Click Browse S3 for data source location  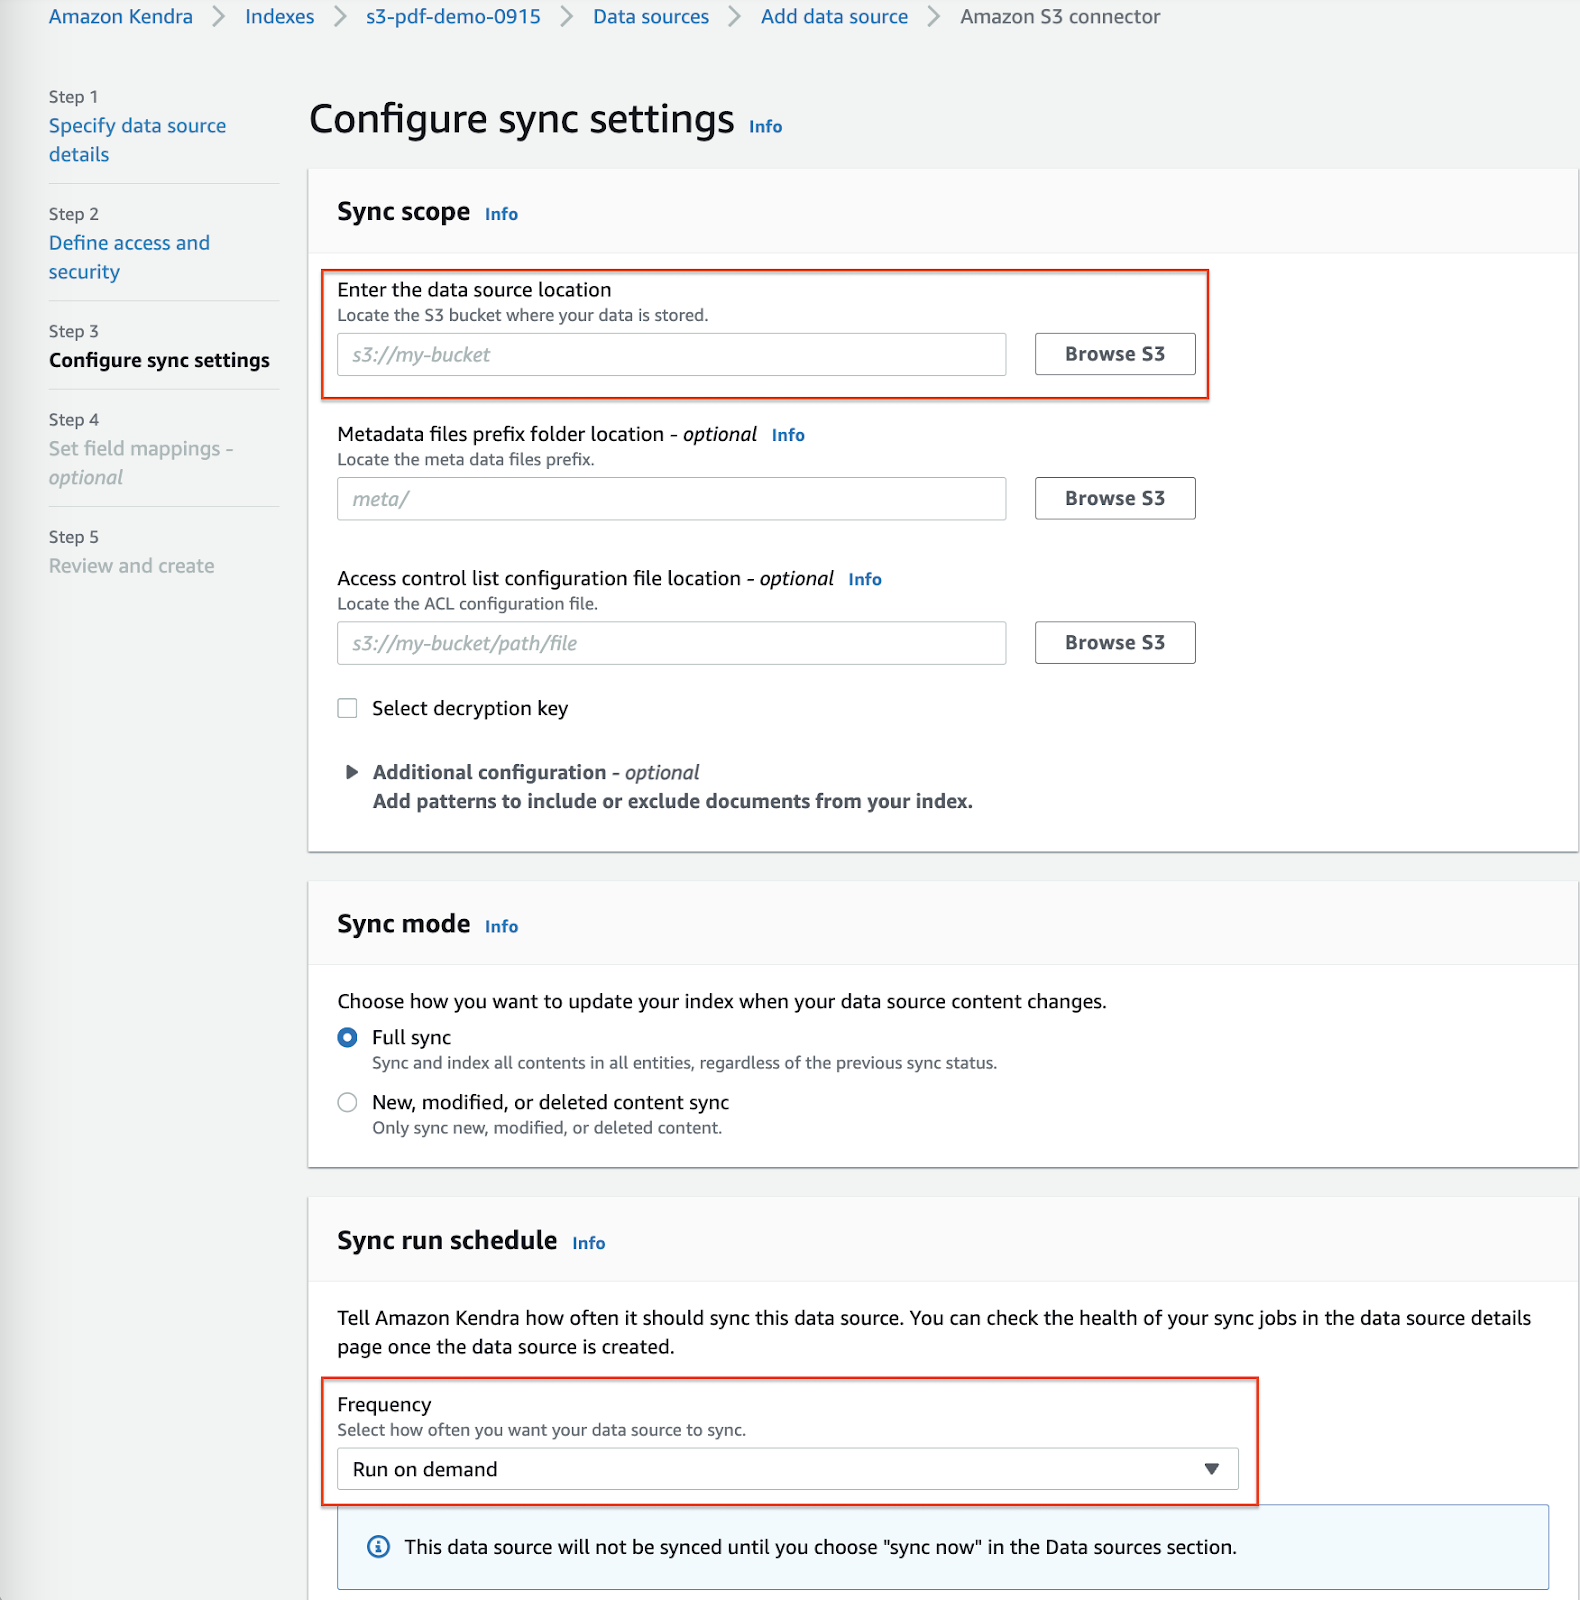pos(1115,354)
